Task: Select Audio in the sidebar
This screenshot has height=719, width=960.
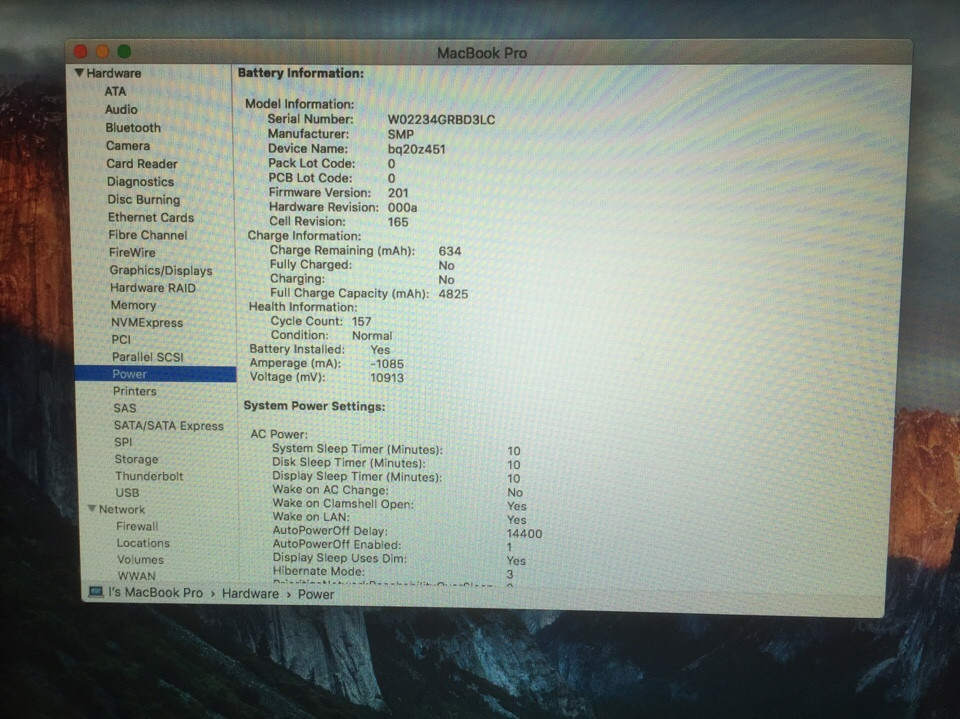Action: coord(121,109)
